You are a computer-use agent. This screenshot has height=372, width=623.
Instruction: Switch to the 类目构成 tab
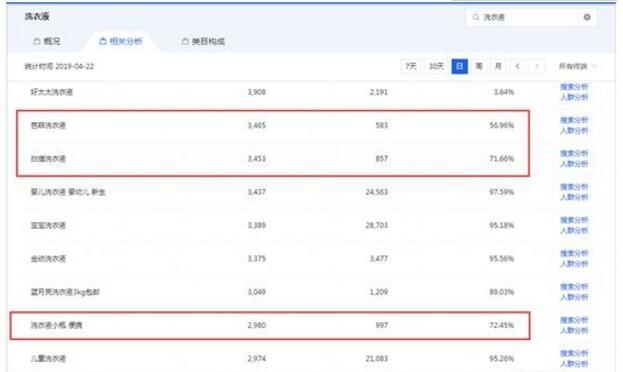(x=203, y=41)
